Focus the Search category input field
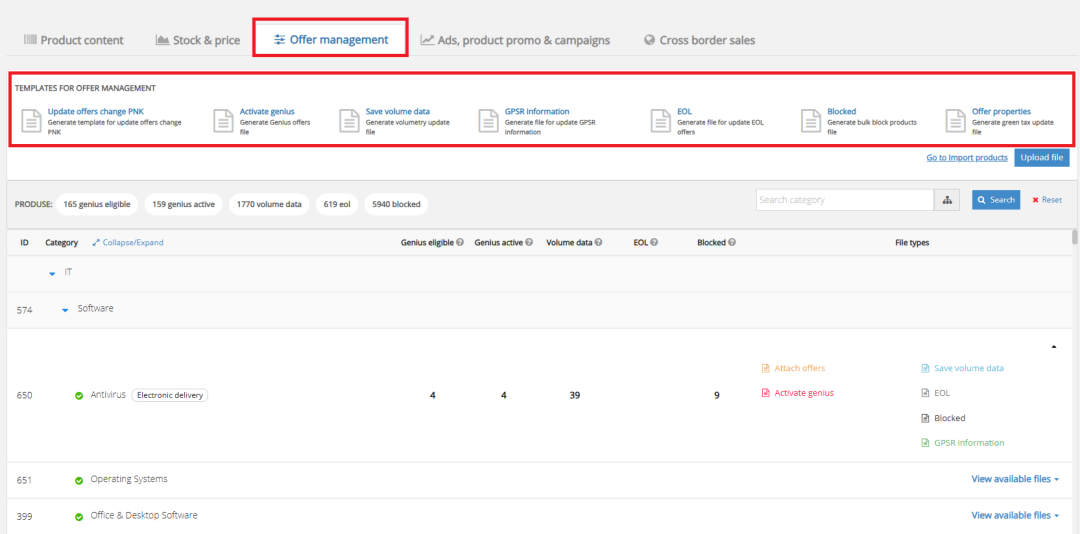The width and height of the screenshot is (1080, 534). point(844,200)
